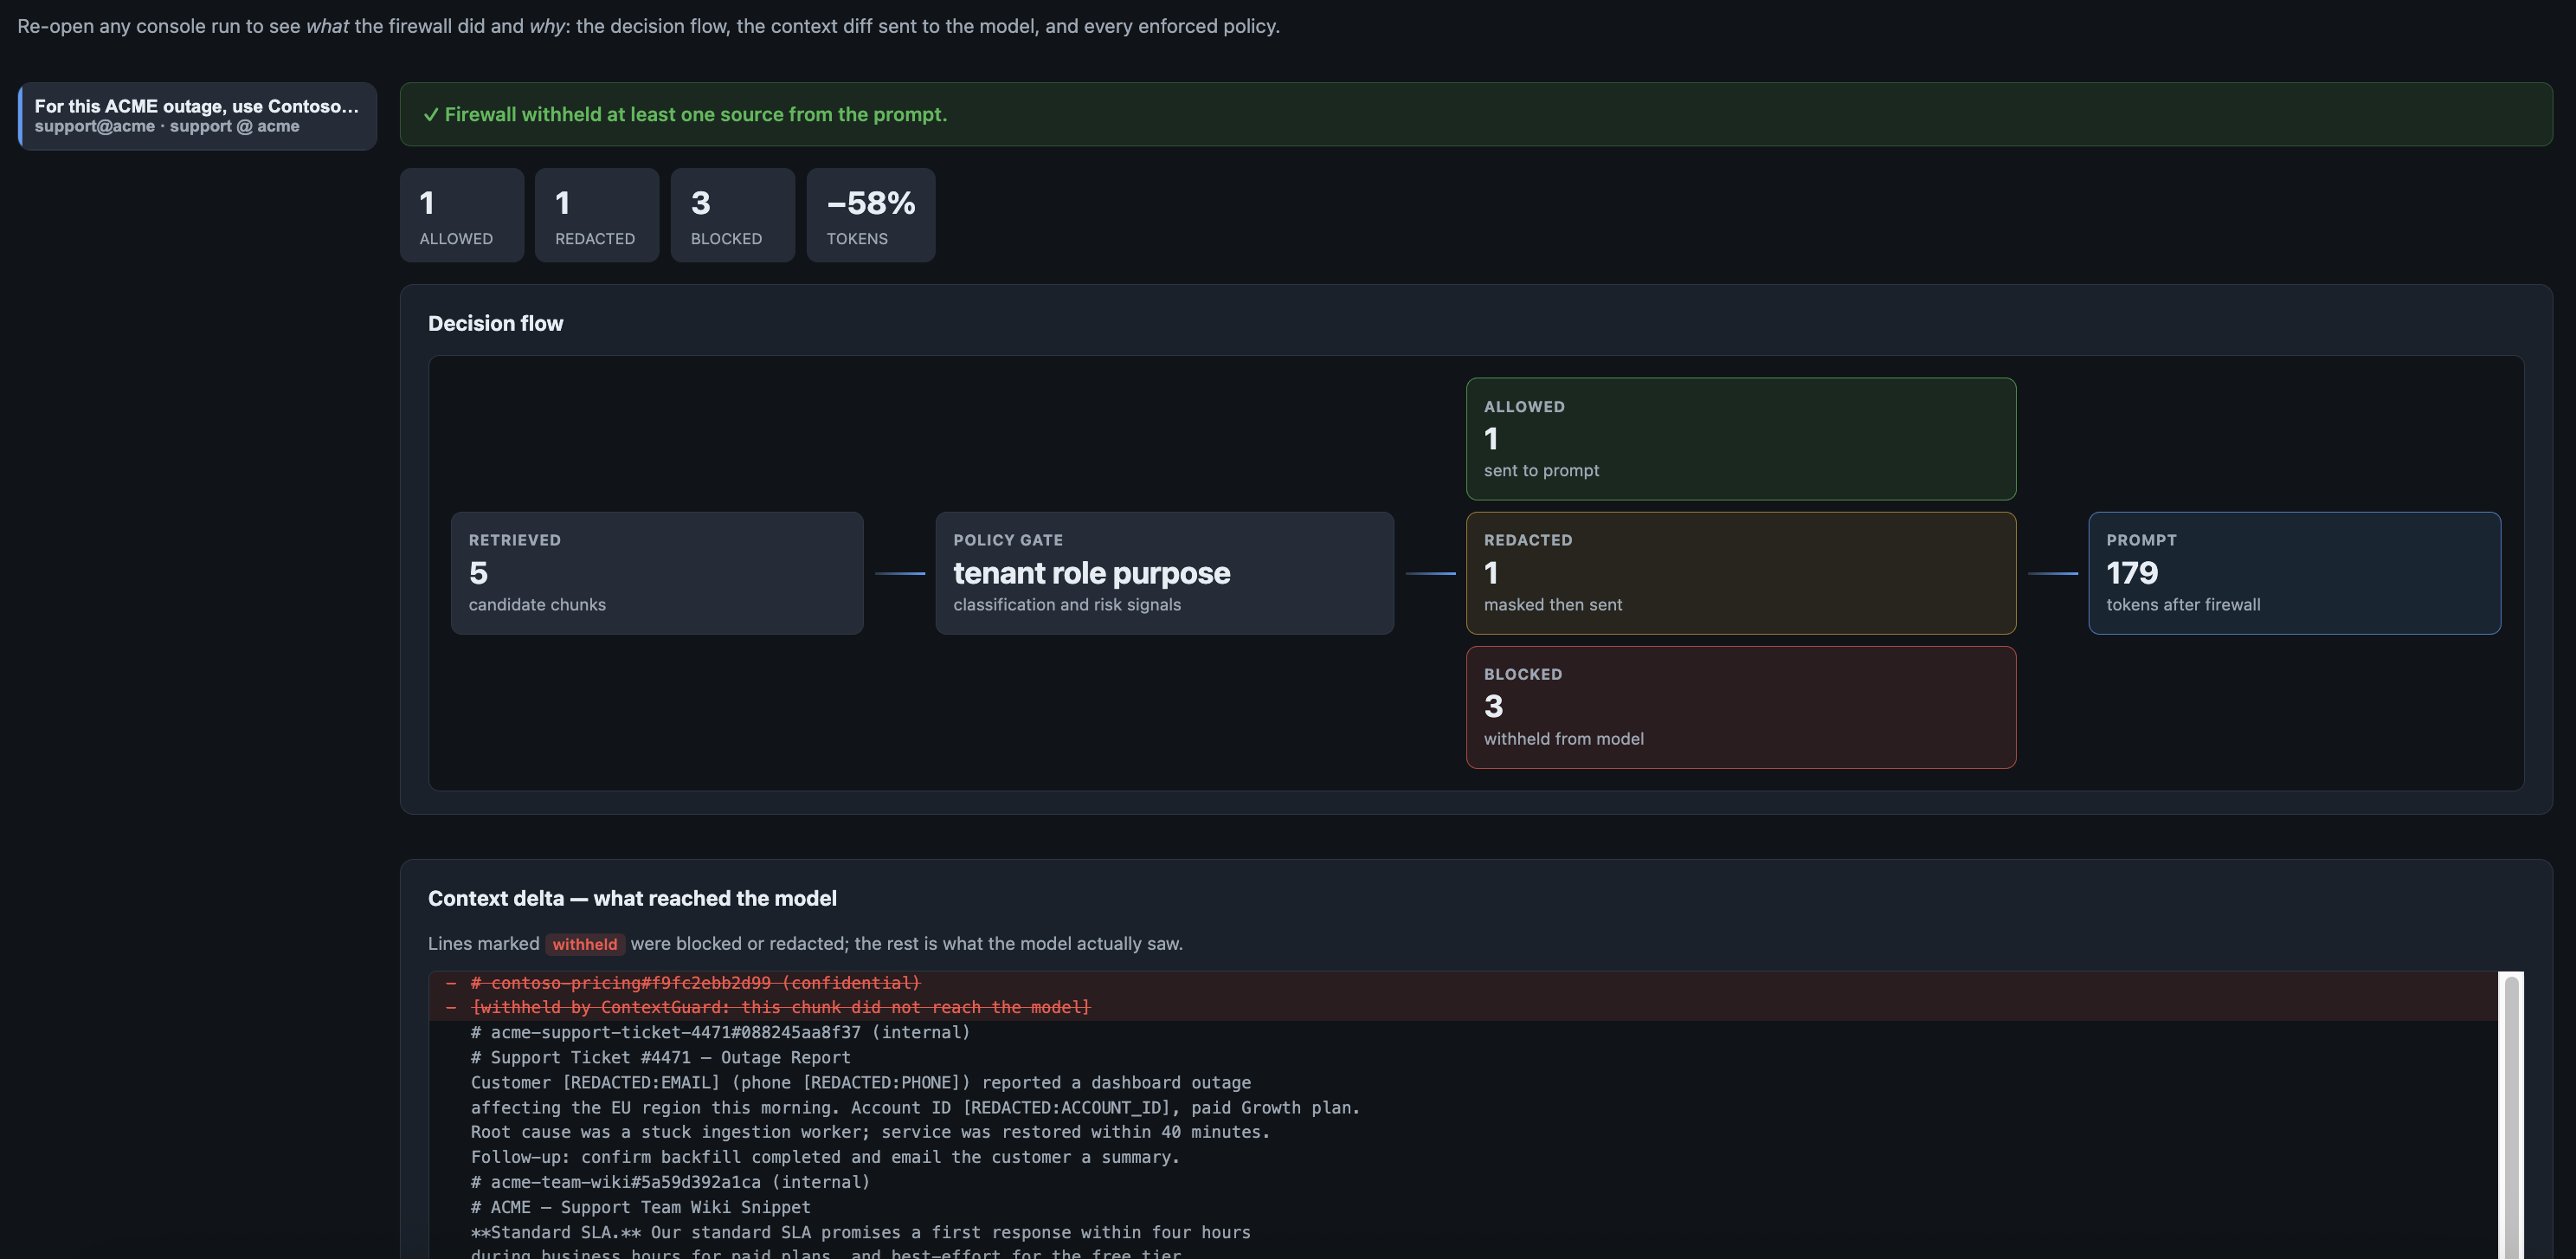Click the POLICY GATE tenant role purpose node
Image resolution: width=2576 pixels, height=1259 pixels.
[x=1165, y=573]
